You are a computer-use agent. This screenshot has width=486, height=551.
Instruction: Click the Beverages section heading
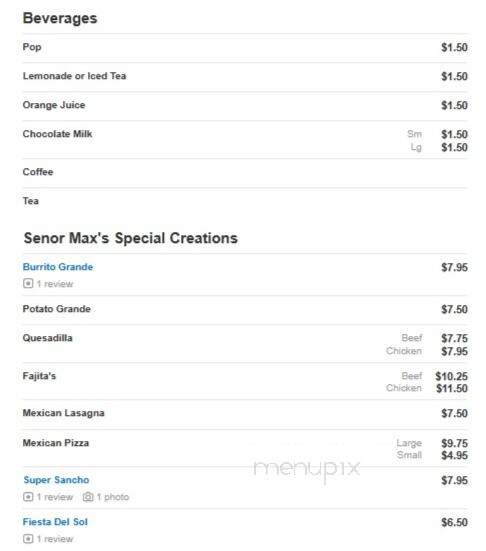(60, 18)
